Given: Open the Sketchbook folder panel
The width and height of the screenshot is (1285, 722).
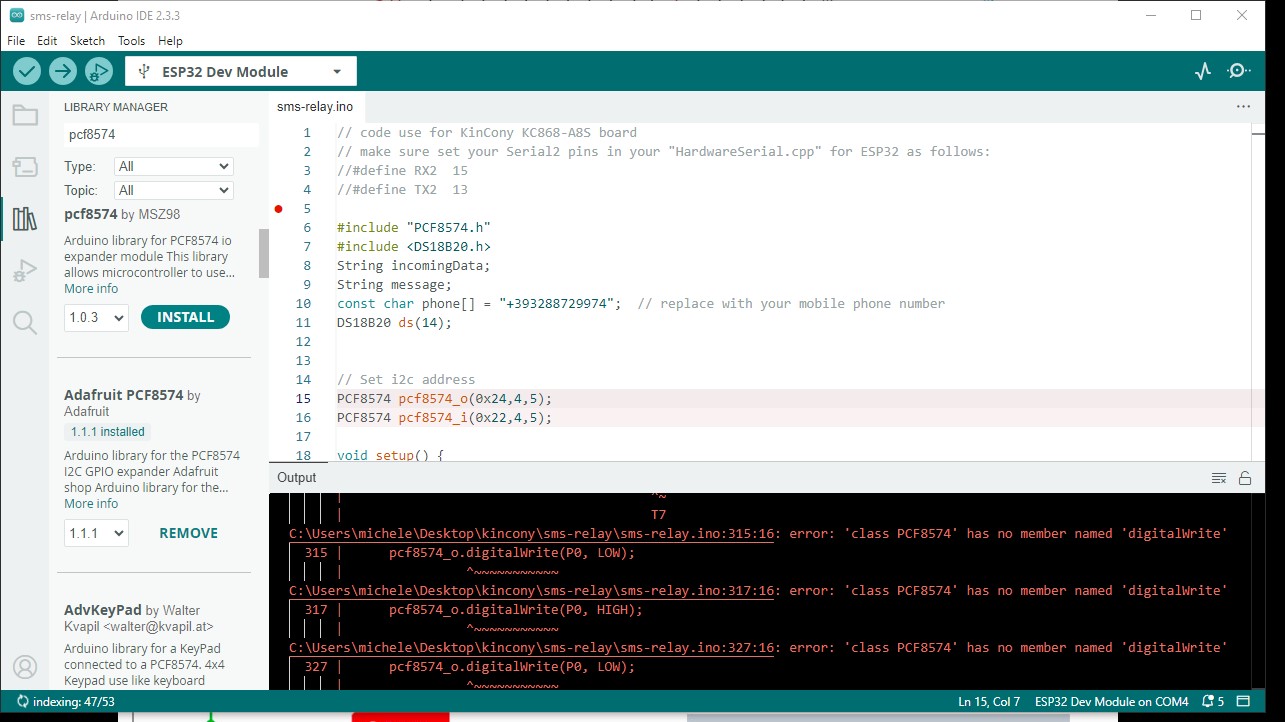Looking at the screenshot, I should tap(25, 115).
